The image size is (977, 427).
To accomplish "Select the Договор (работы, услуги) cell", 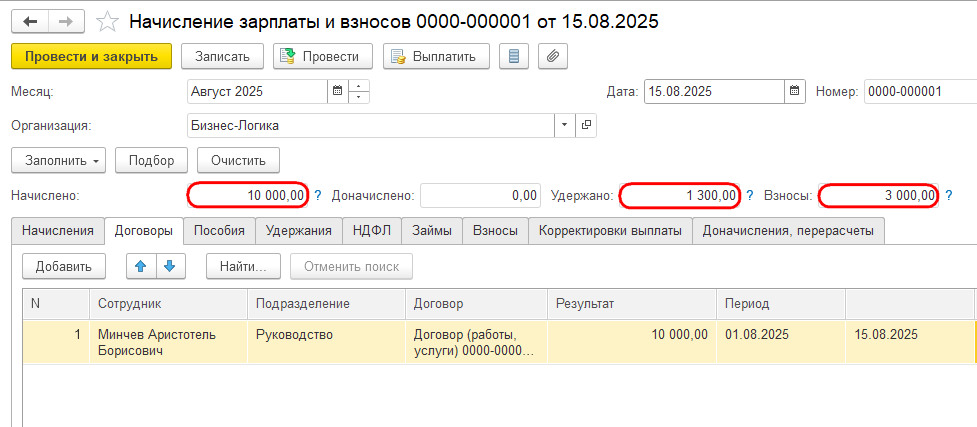I will (476, 342).
